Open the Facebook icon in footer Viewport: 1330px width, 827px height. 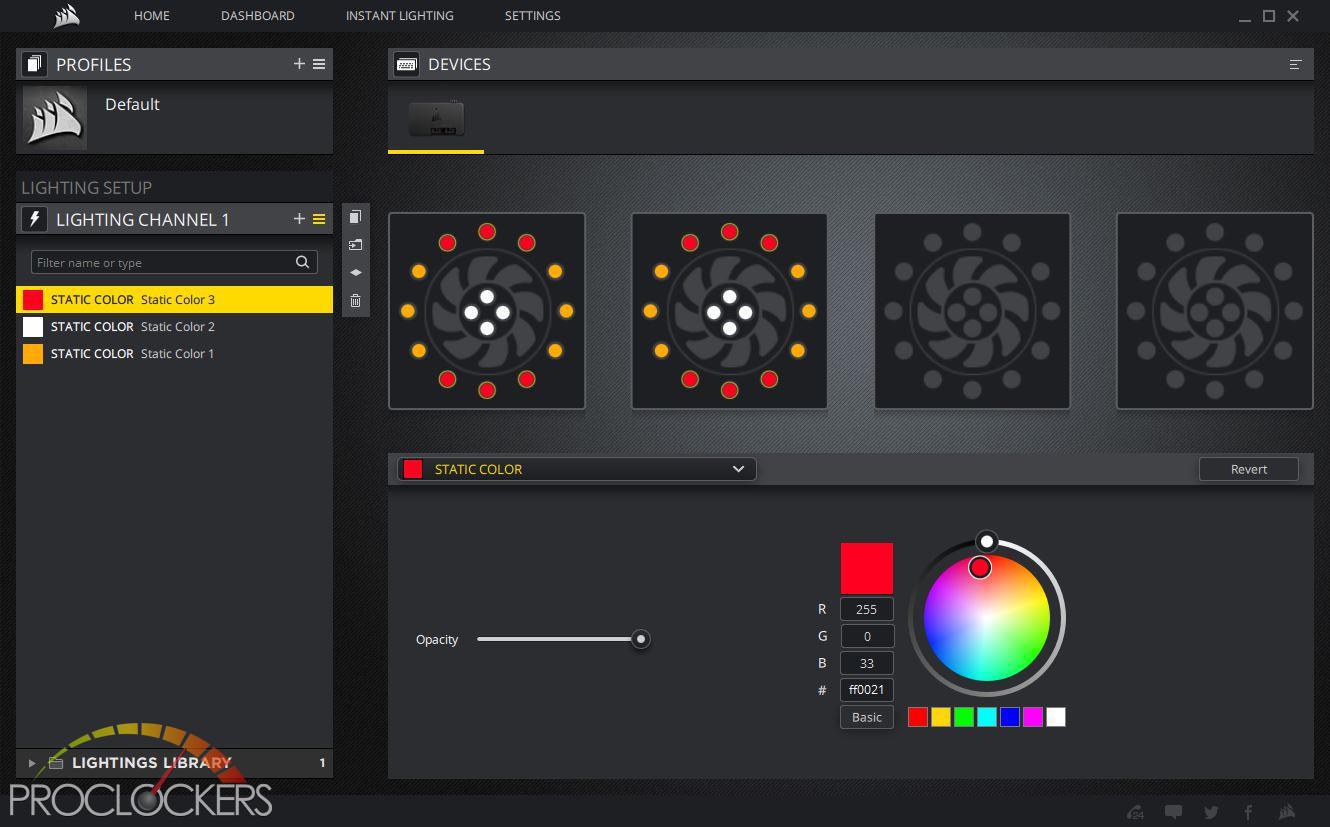1248,812
